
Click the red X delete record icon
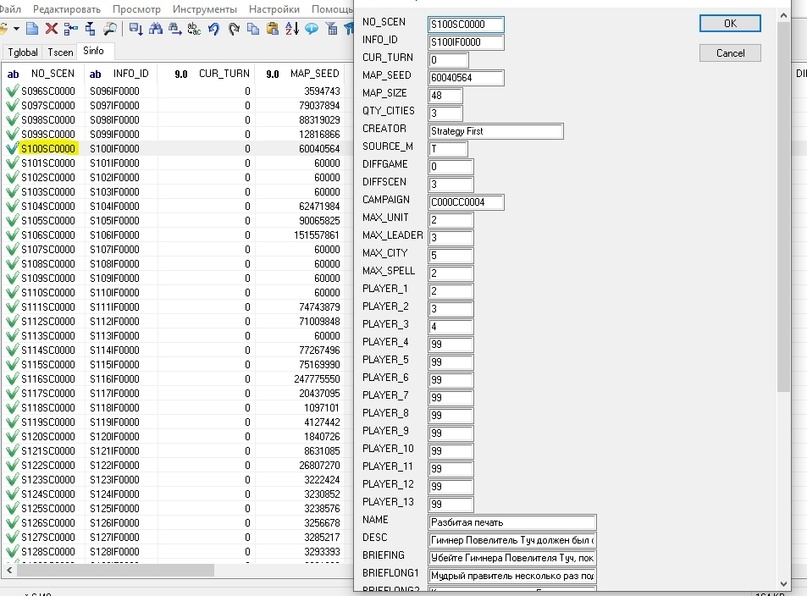point(51,29)
